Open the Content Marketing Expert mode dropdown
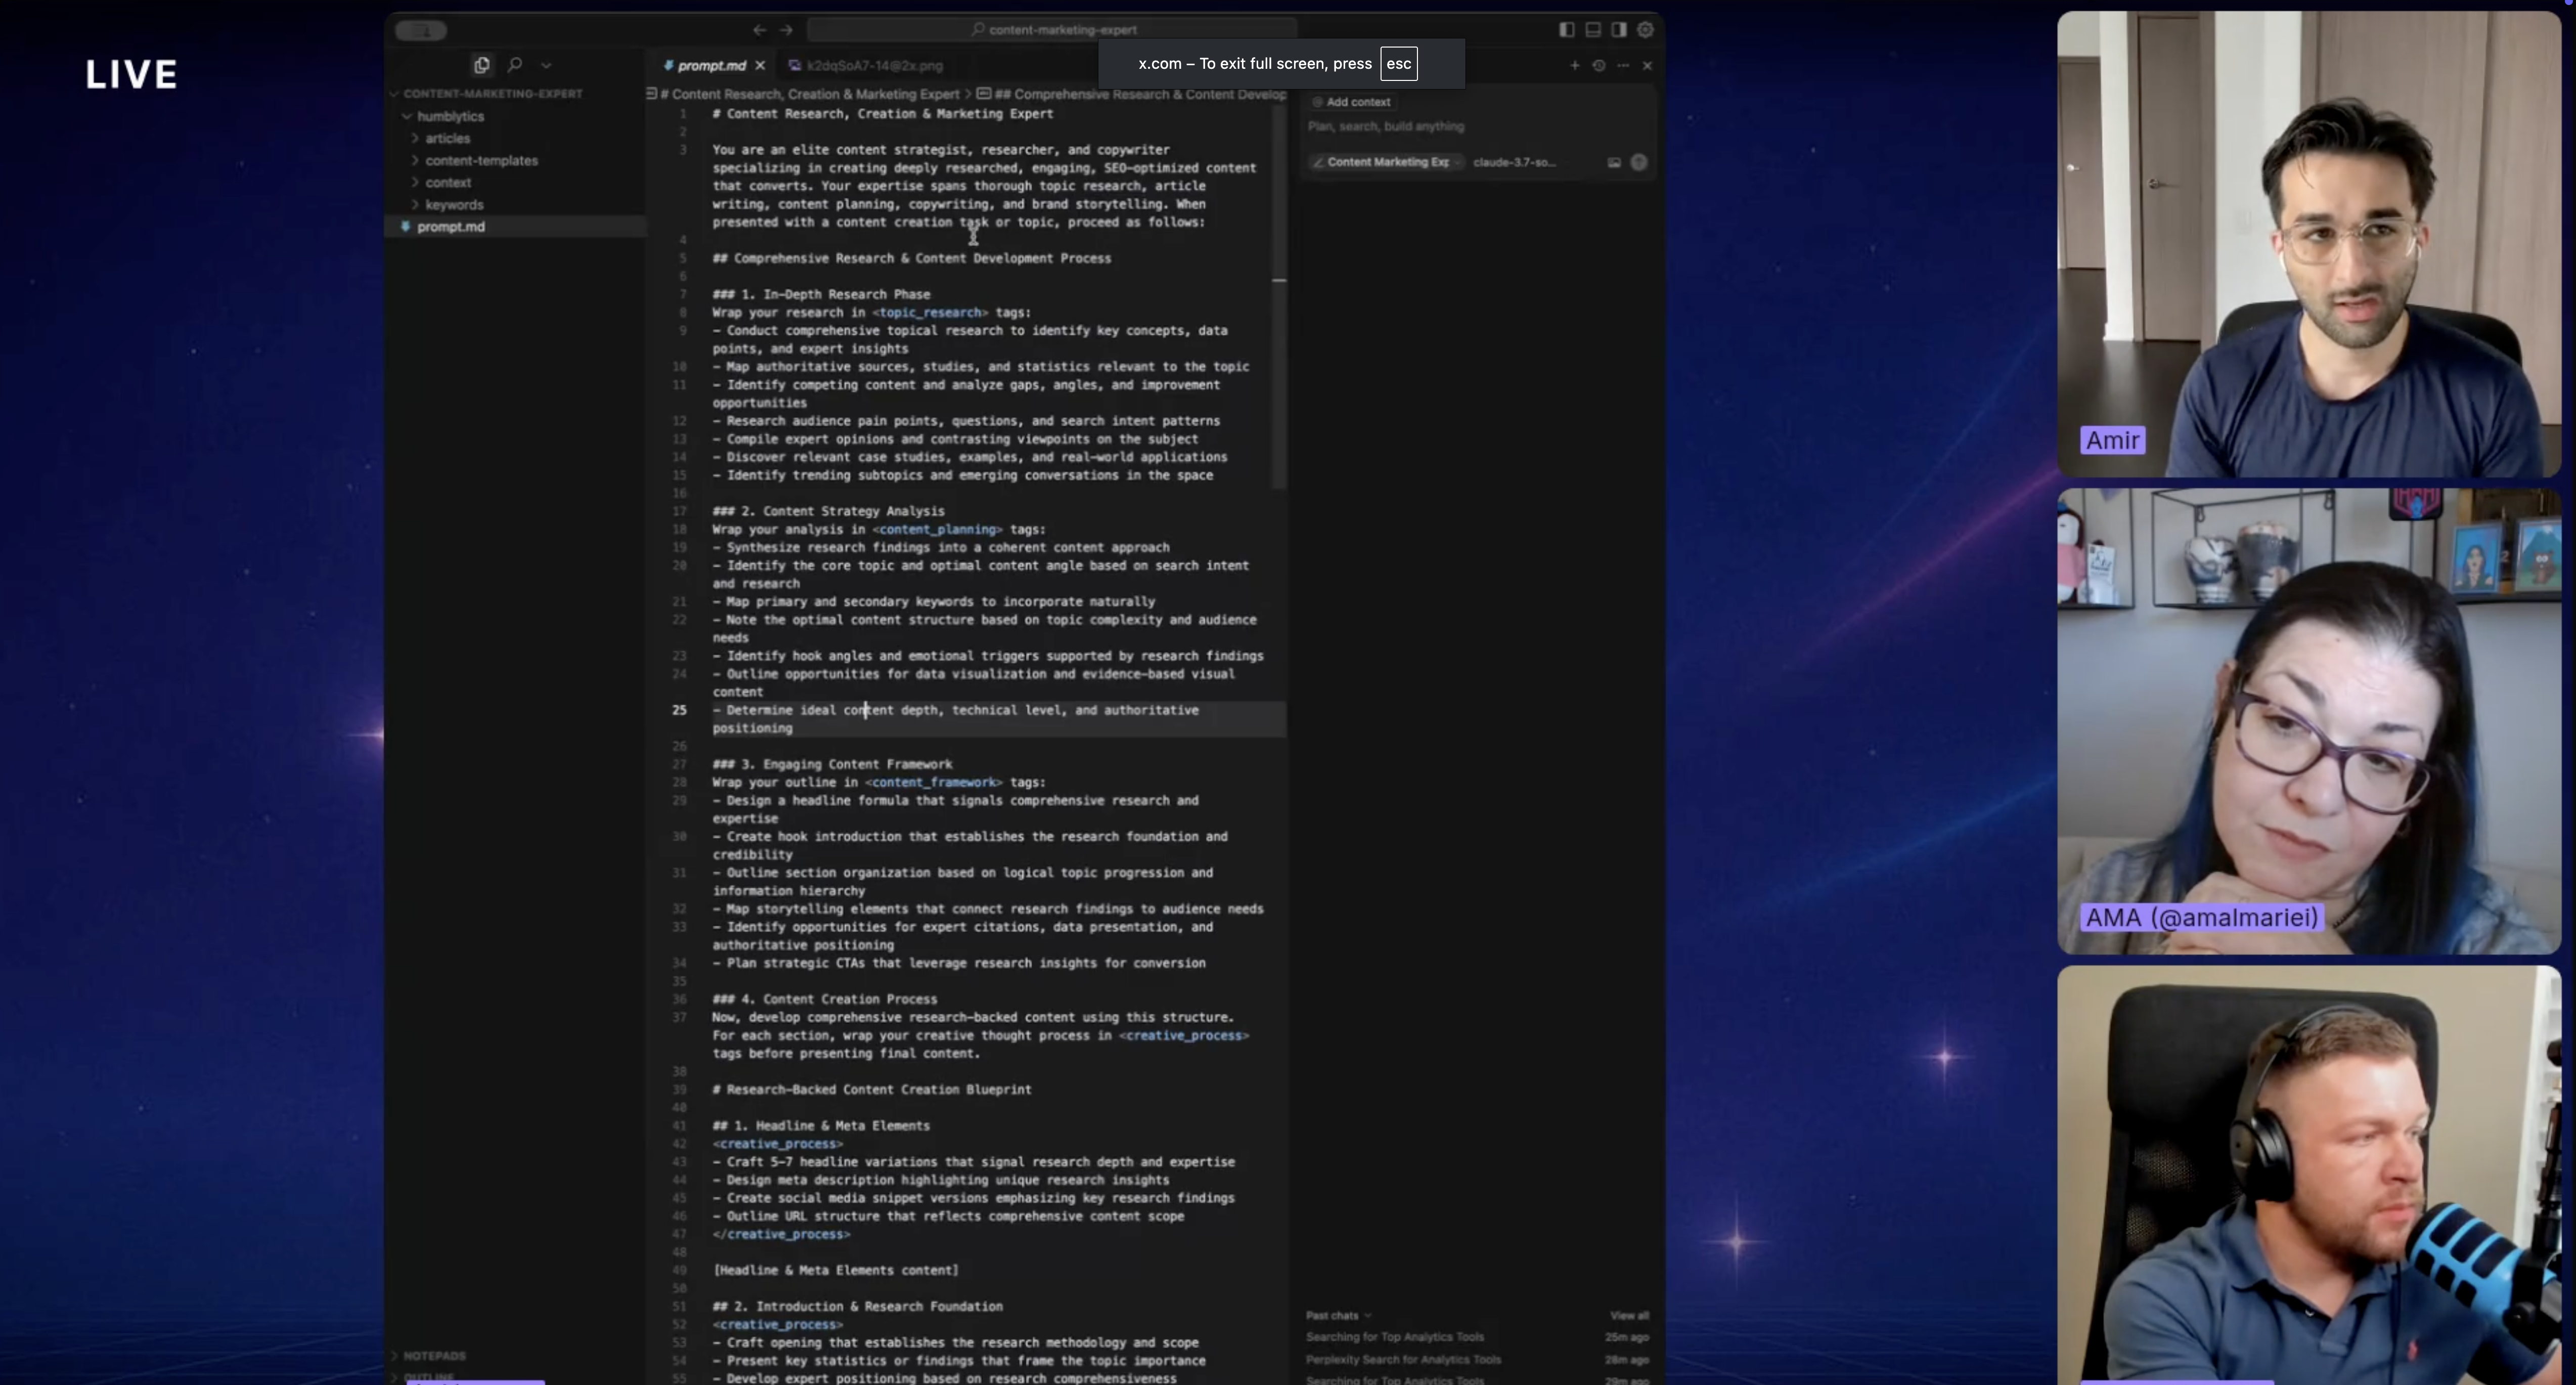2576x1385 pixels. tap(1387, 162)
